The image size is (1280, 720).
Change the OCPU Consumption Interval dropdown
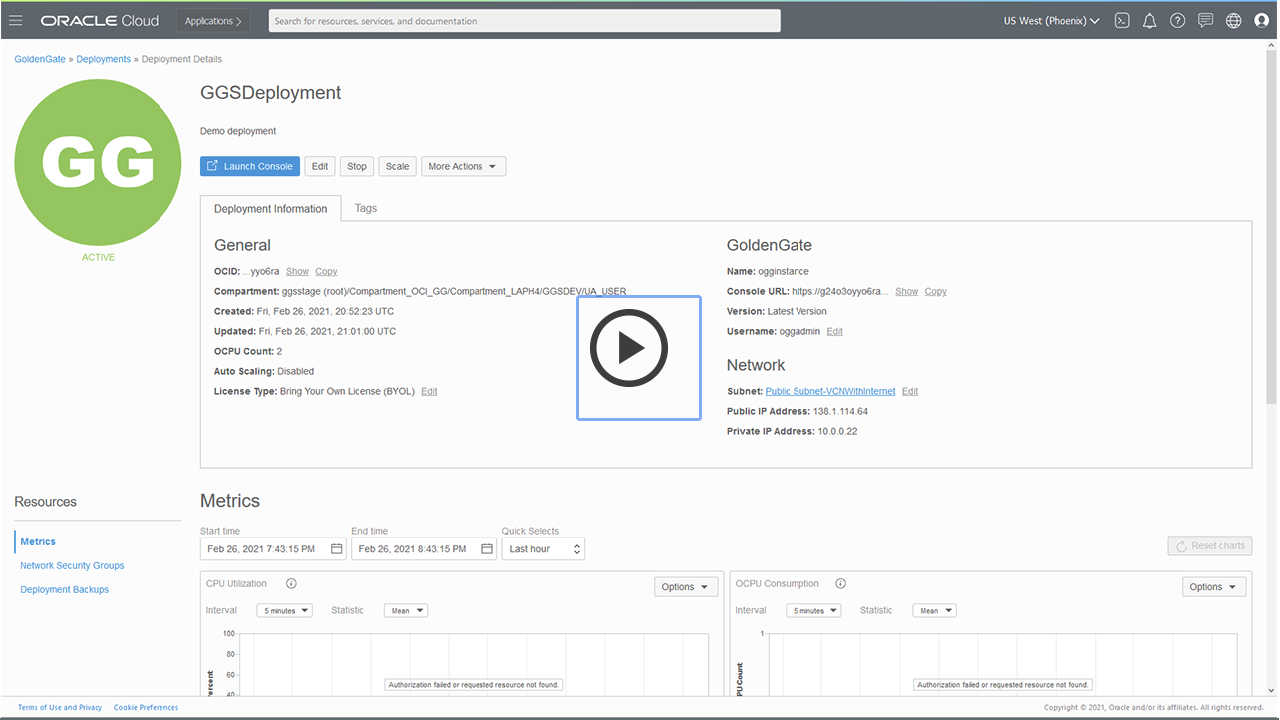[x=813, y=611]
